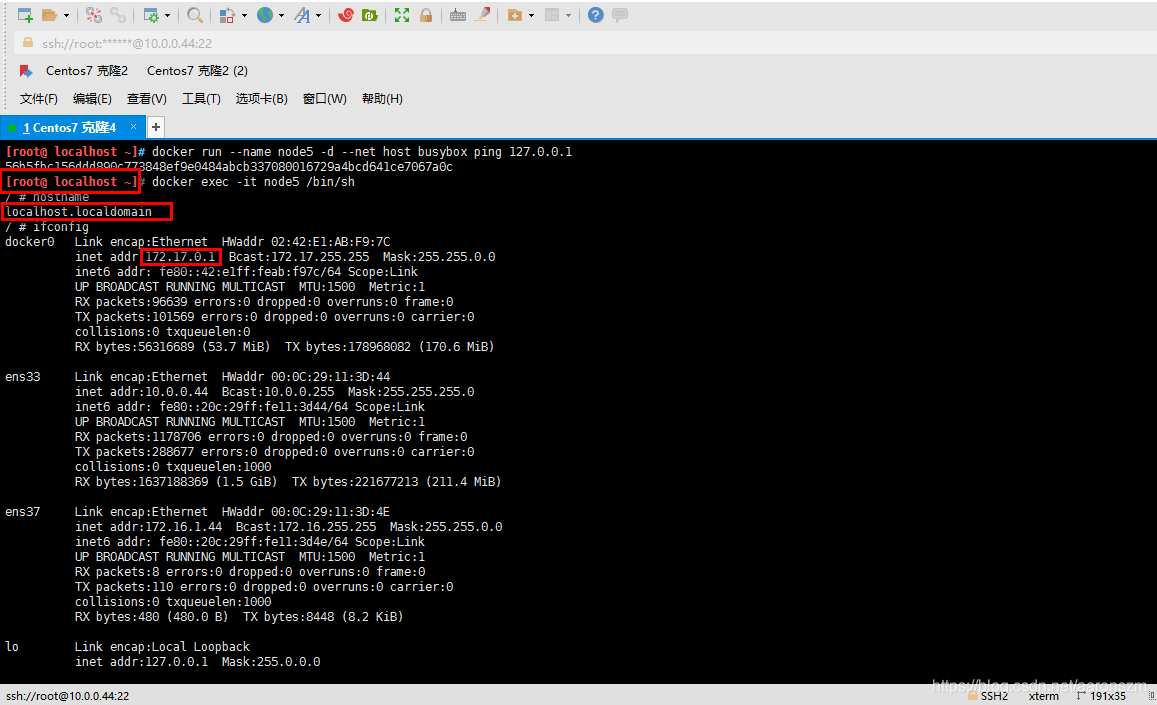Click the green Xmanager icon
Screen dimensions: 1157x705
click(x=370, y=15)
